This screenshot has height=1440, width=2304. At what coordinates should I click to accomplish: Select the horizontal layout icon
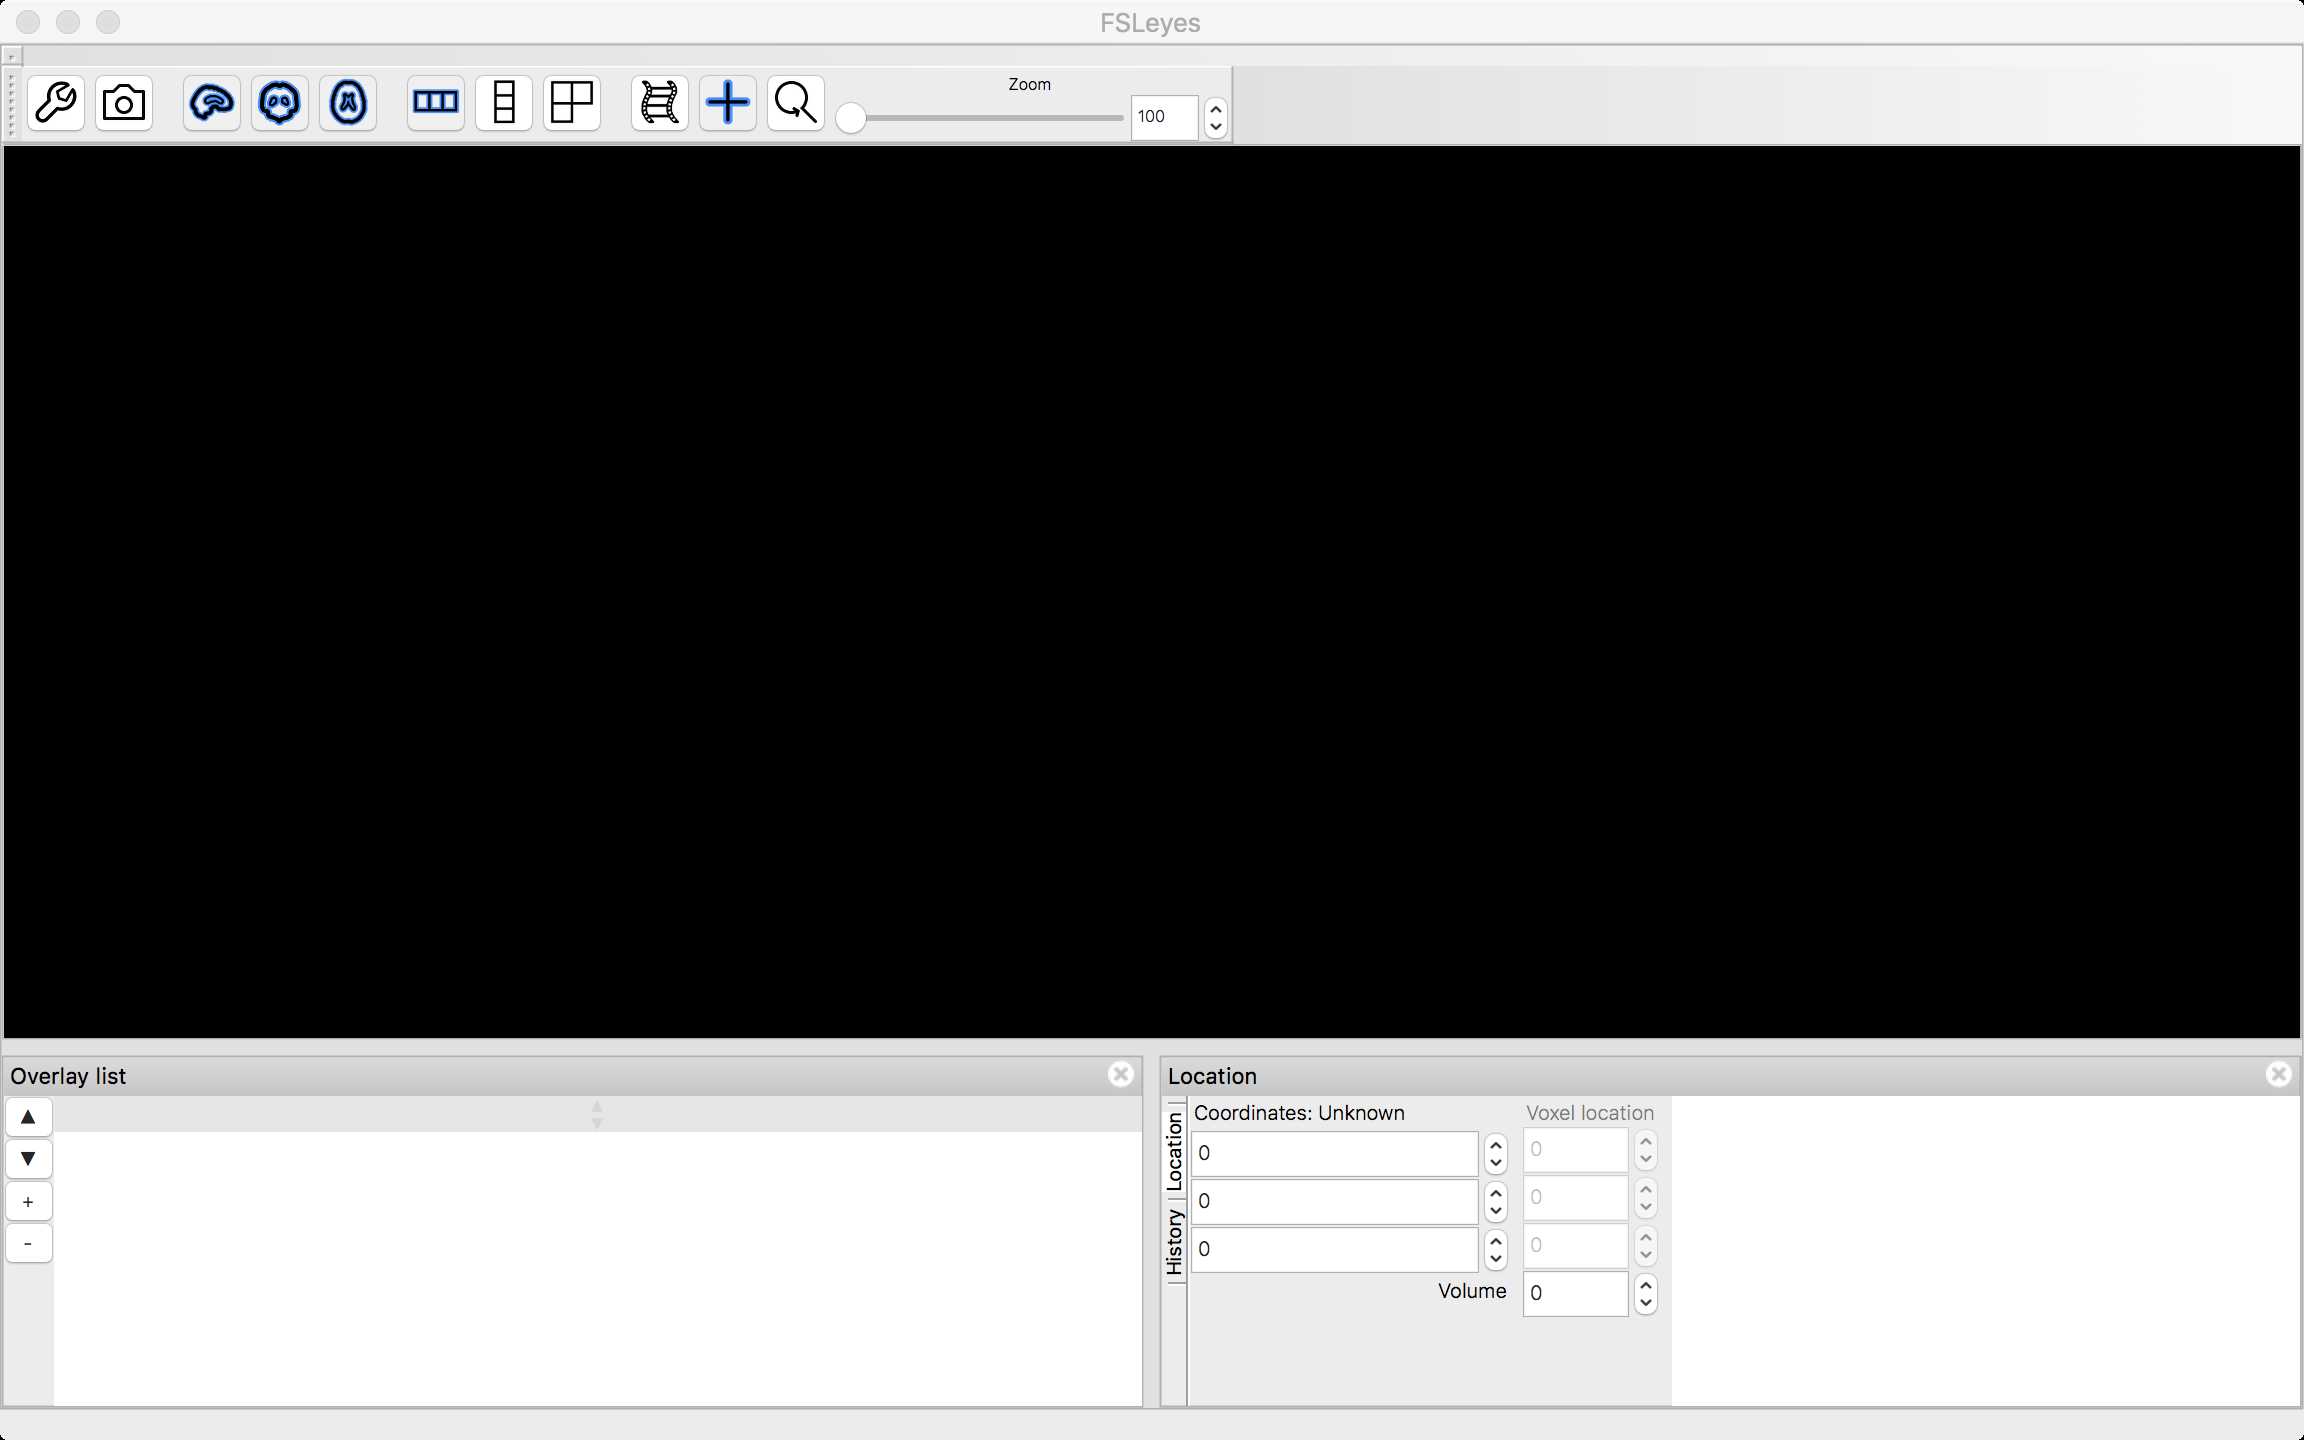tap(436, 103)
